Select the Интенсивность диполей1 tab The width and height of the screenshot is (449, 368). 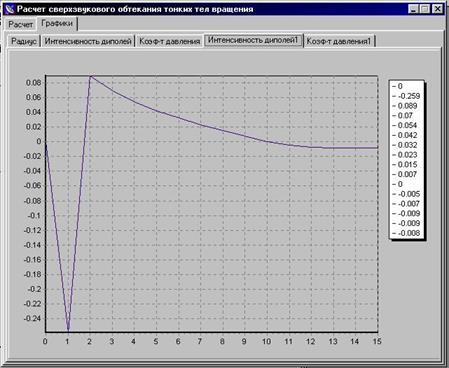pos(253,40)
